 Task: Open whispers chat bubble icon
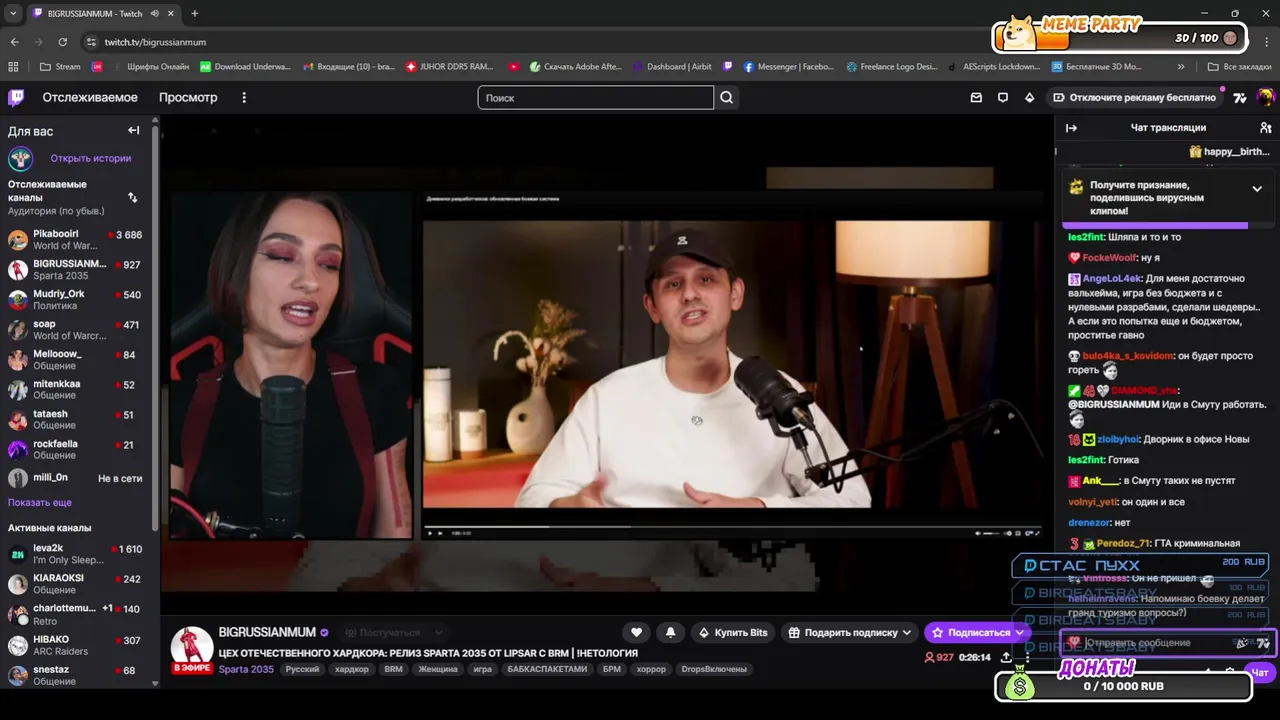[1003, 97]
